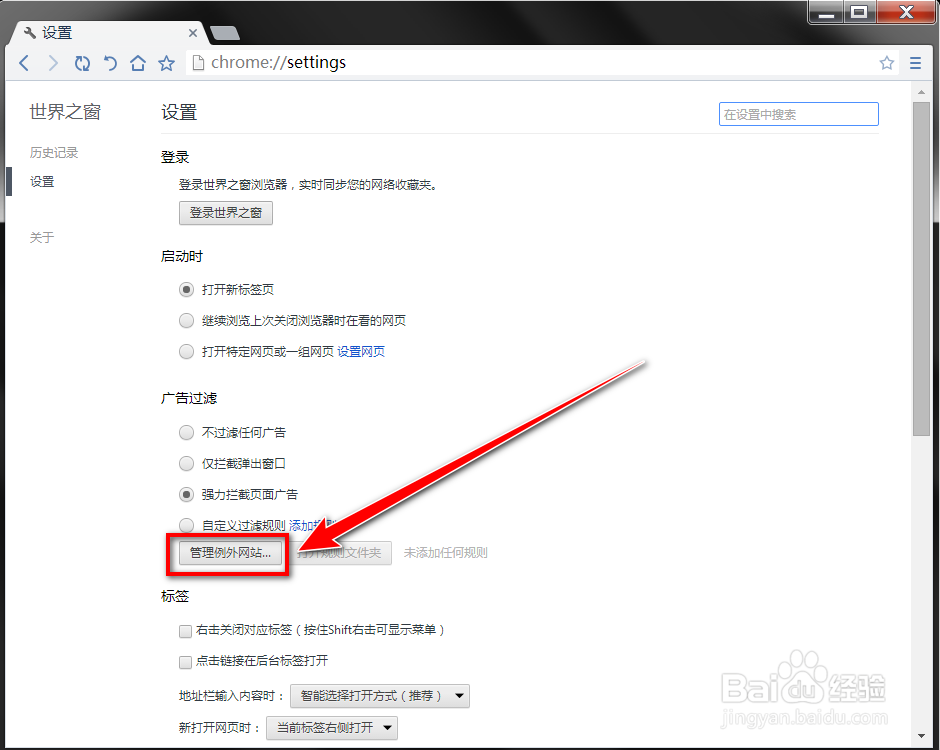Select the 设置 tab
The height and width of the screenshot is (750, 940).
(108, 32)
